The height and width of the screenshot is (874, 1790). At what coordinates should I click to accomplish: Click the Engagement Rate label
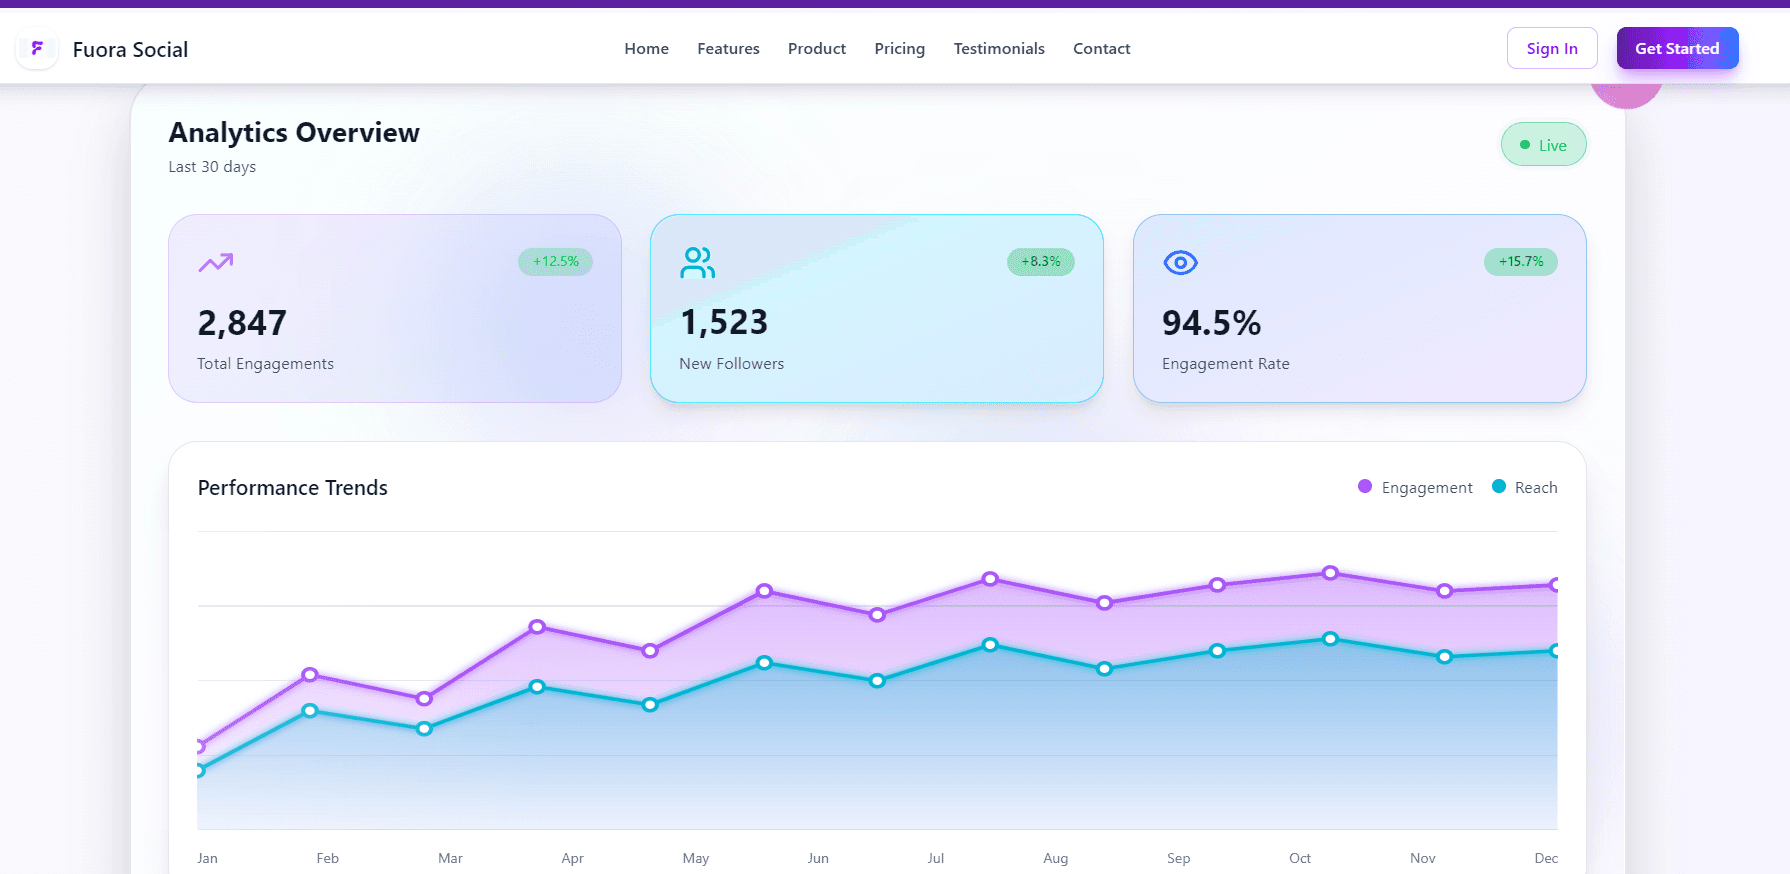1225,364
